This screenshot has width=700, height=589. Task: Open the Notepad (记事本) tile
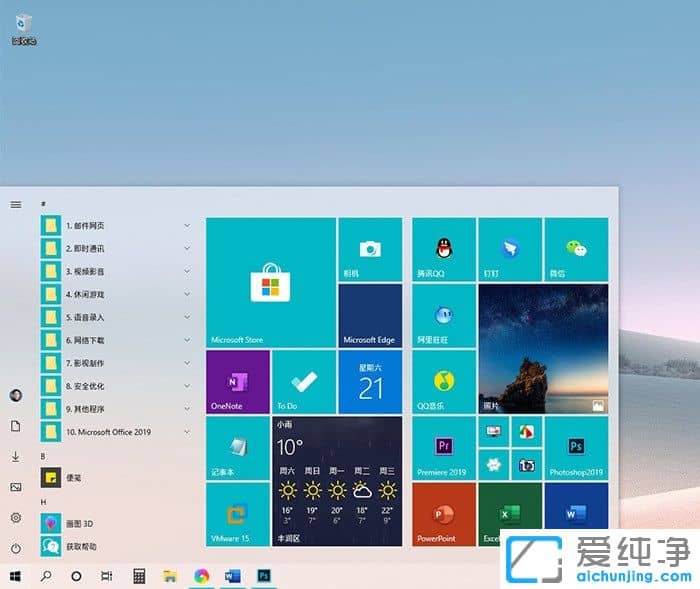coord(238,448)
